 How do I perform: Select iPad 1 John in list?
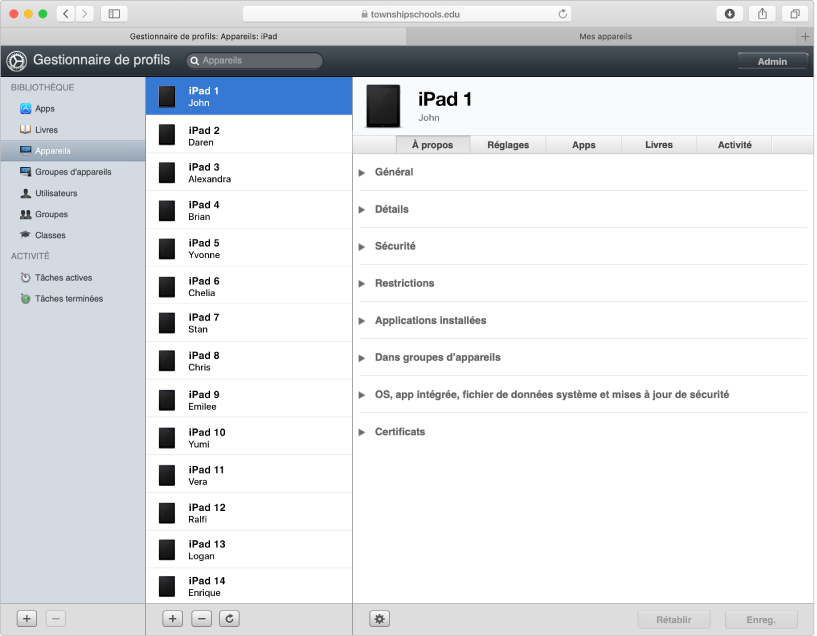pyautogui.click(x=249, y=96)
